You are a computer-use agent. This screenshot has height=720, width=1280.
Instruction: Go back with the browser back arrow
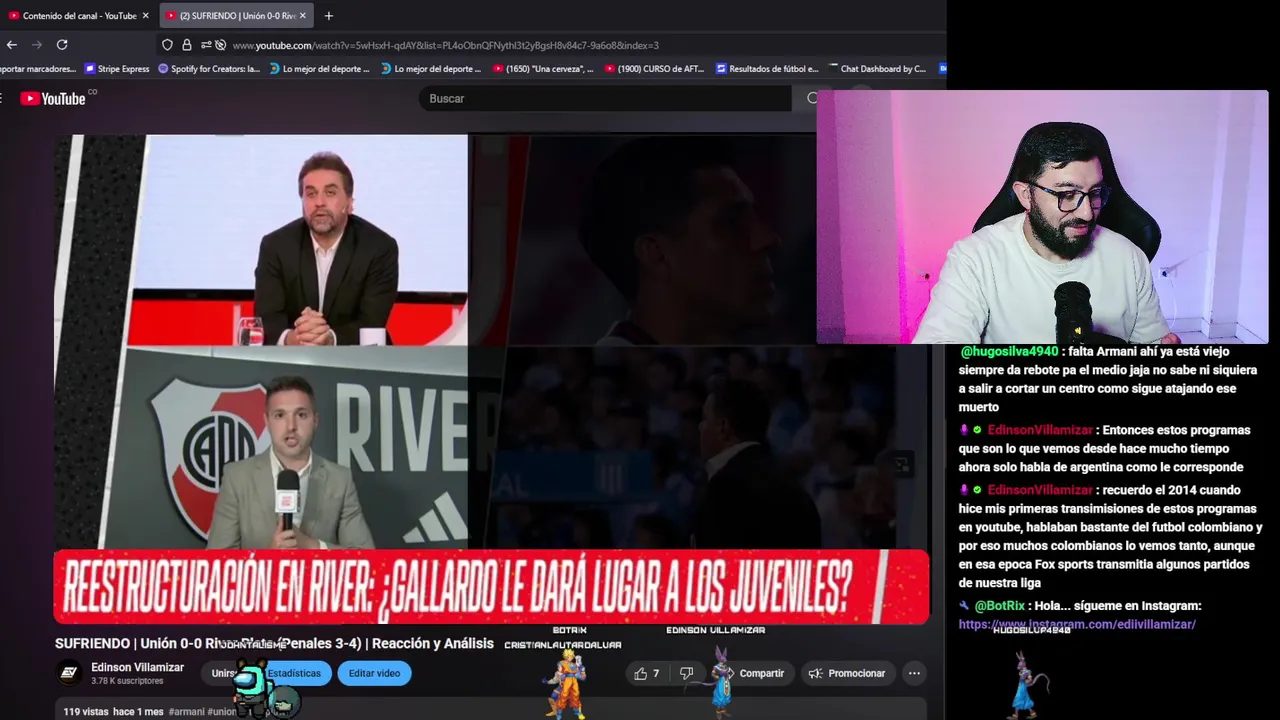click(12, 45)
